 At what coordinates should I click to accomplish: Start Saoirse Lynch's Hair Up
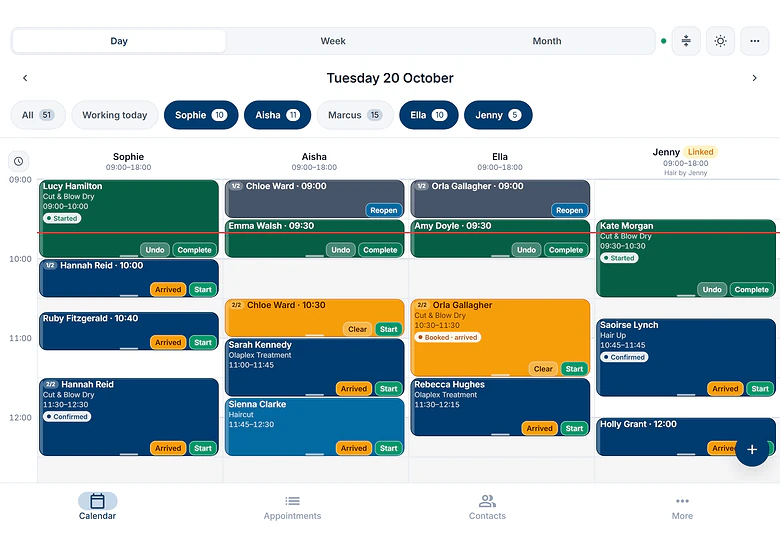[760, 388]
